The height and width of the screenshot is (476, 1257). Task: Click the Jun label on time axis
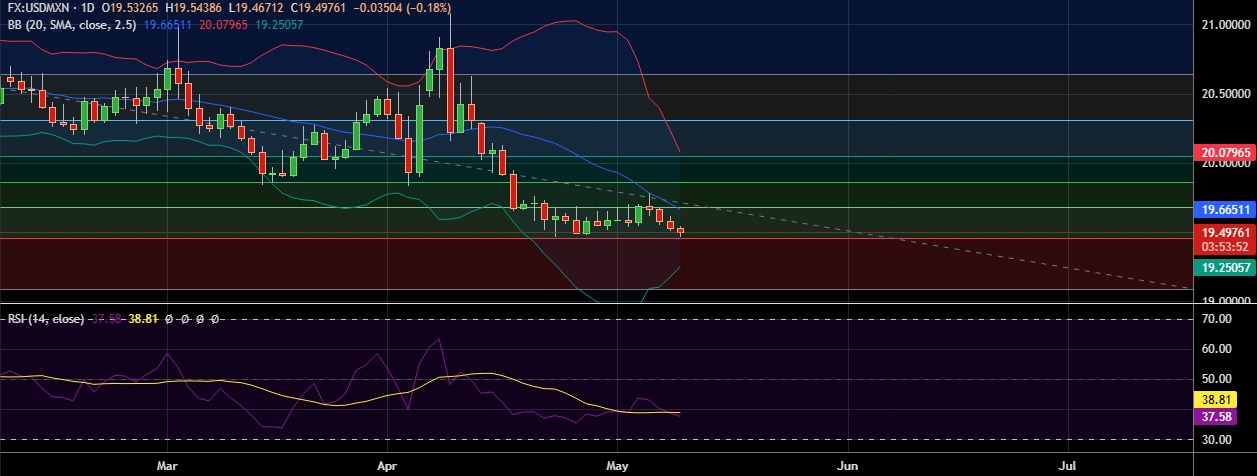click(x=847, y=466)
